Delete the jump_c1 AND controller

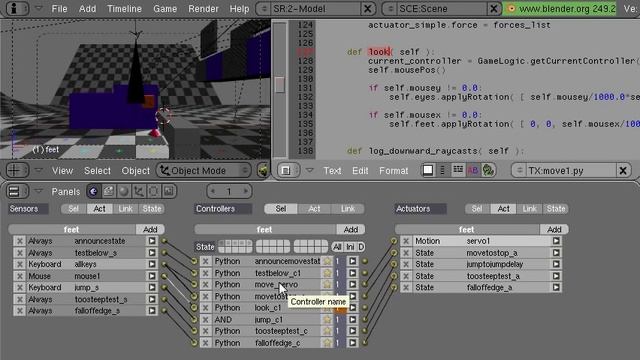tap(206, 320)
